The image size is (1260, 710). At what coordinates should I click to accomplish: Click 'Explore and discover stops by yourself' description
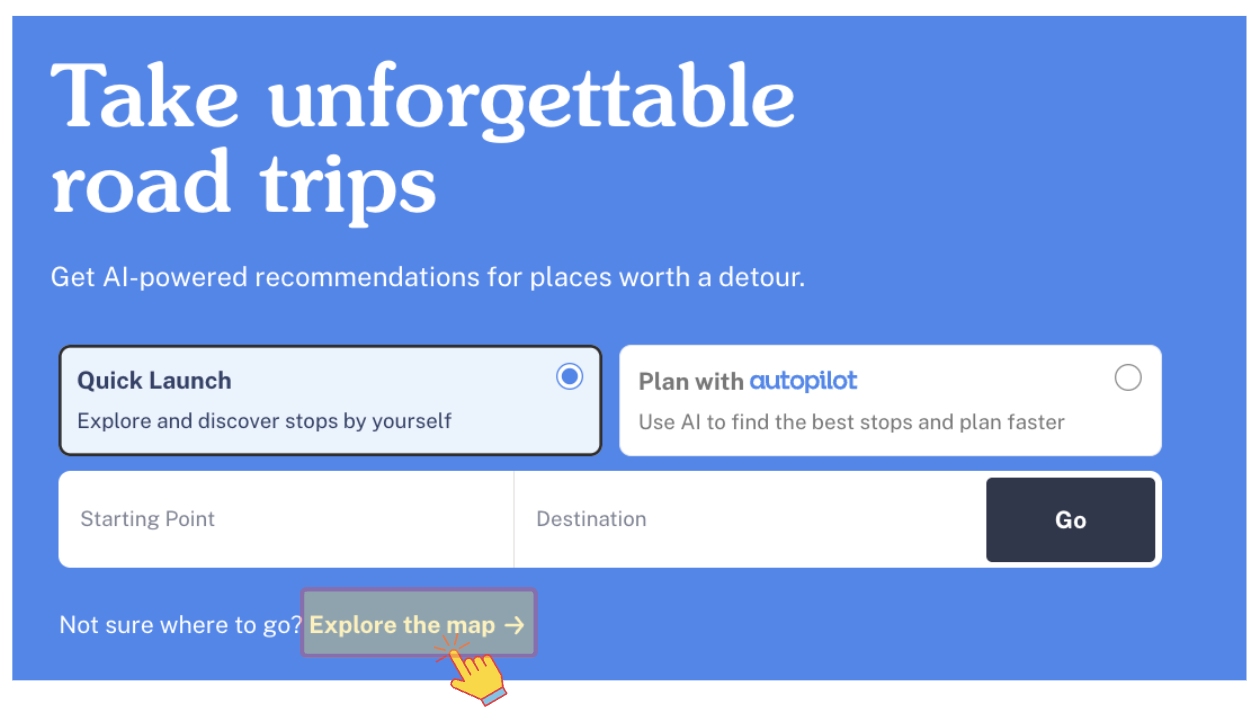pyautogui.click(x=264, y=421)
